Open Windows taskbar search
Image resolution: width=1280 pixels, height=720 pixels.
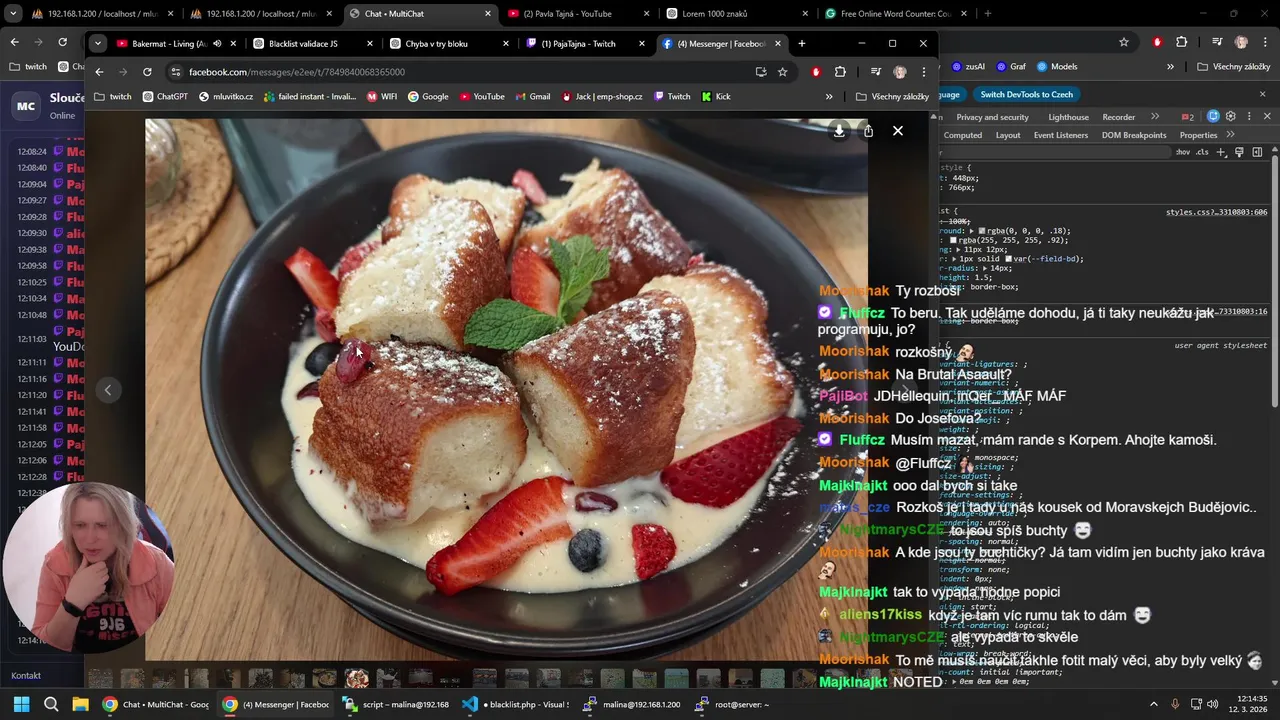coord(51,704)
